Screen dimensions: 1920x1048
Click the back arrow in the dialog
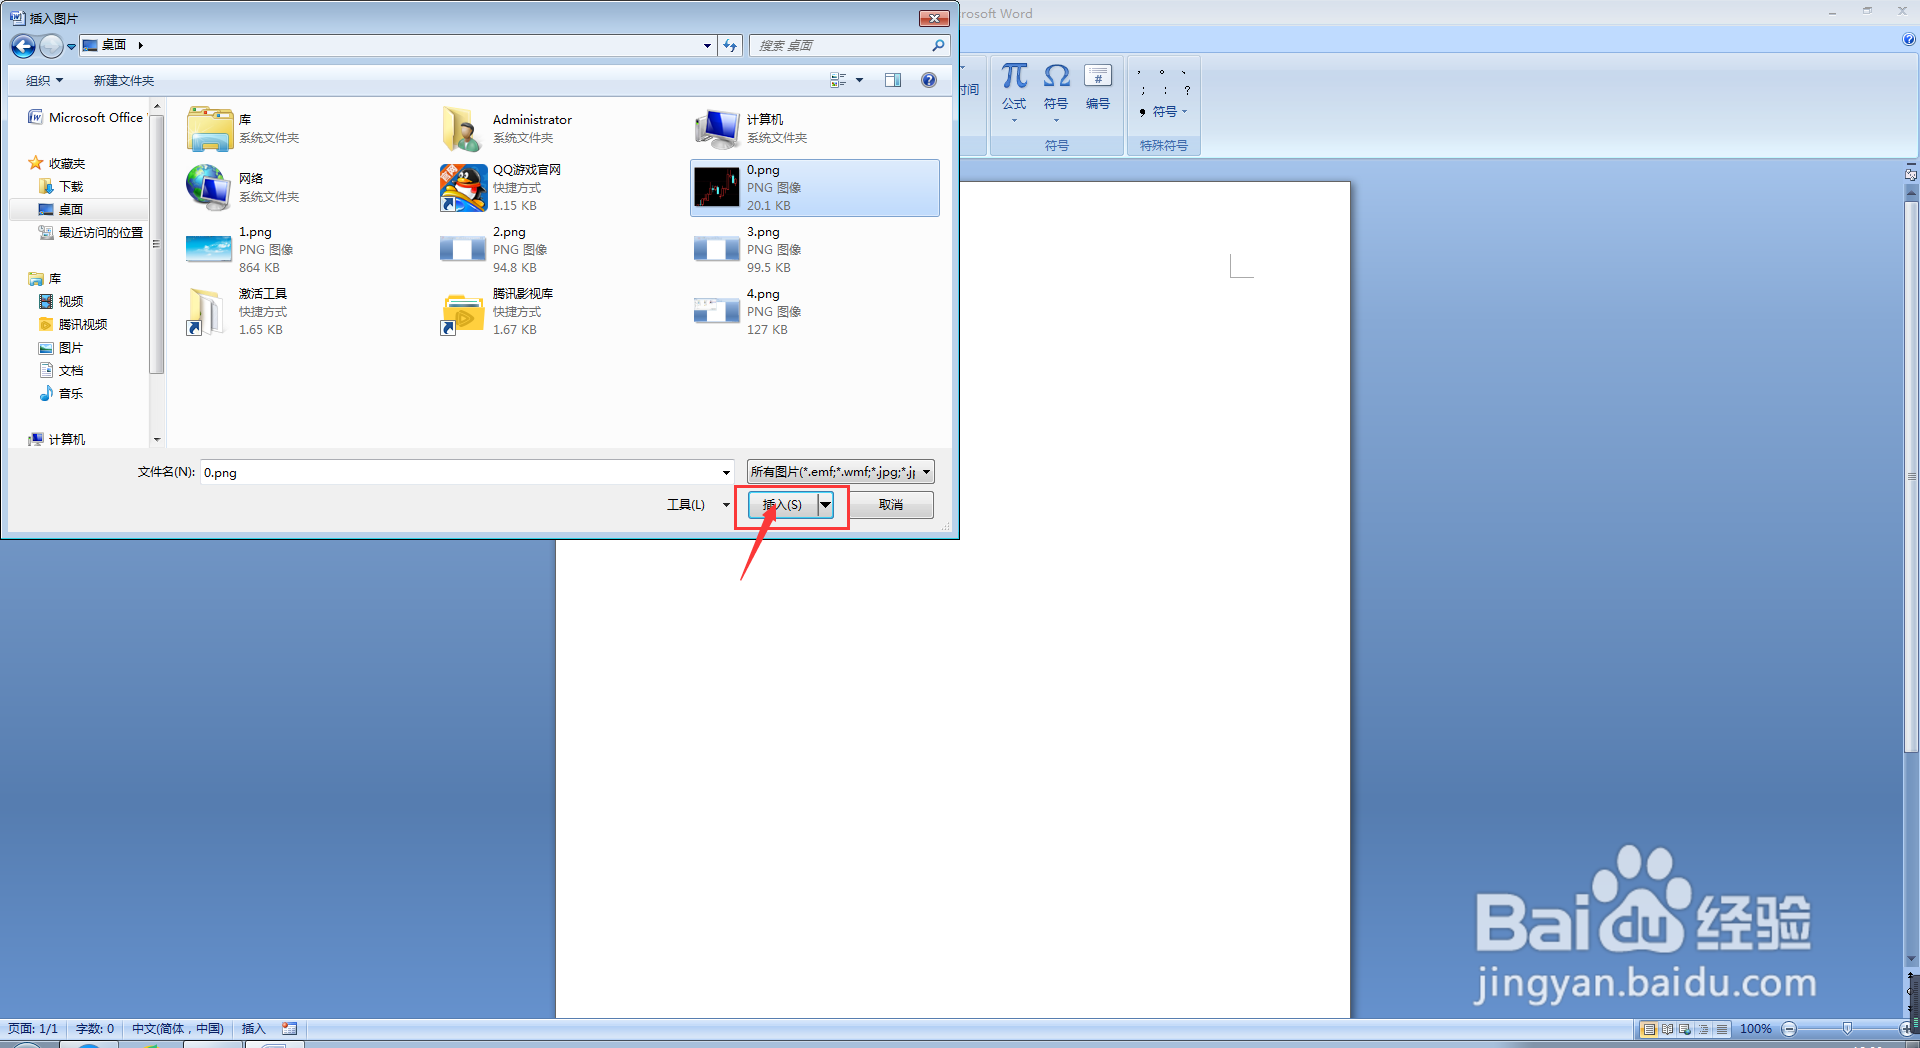point(23,46)
